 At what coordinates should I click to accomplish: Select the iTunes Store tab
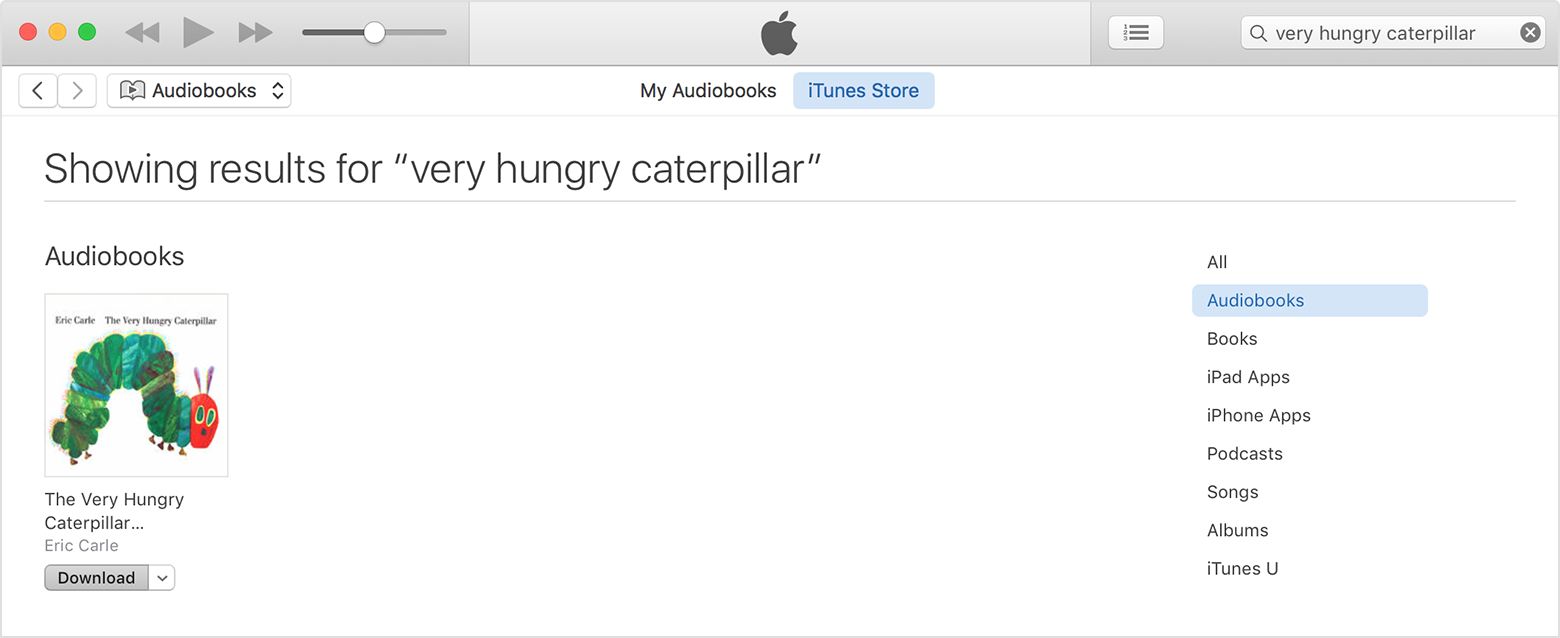pyautogui.click(x=863, y=91)
